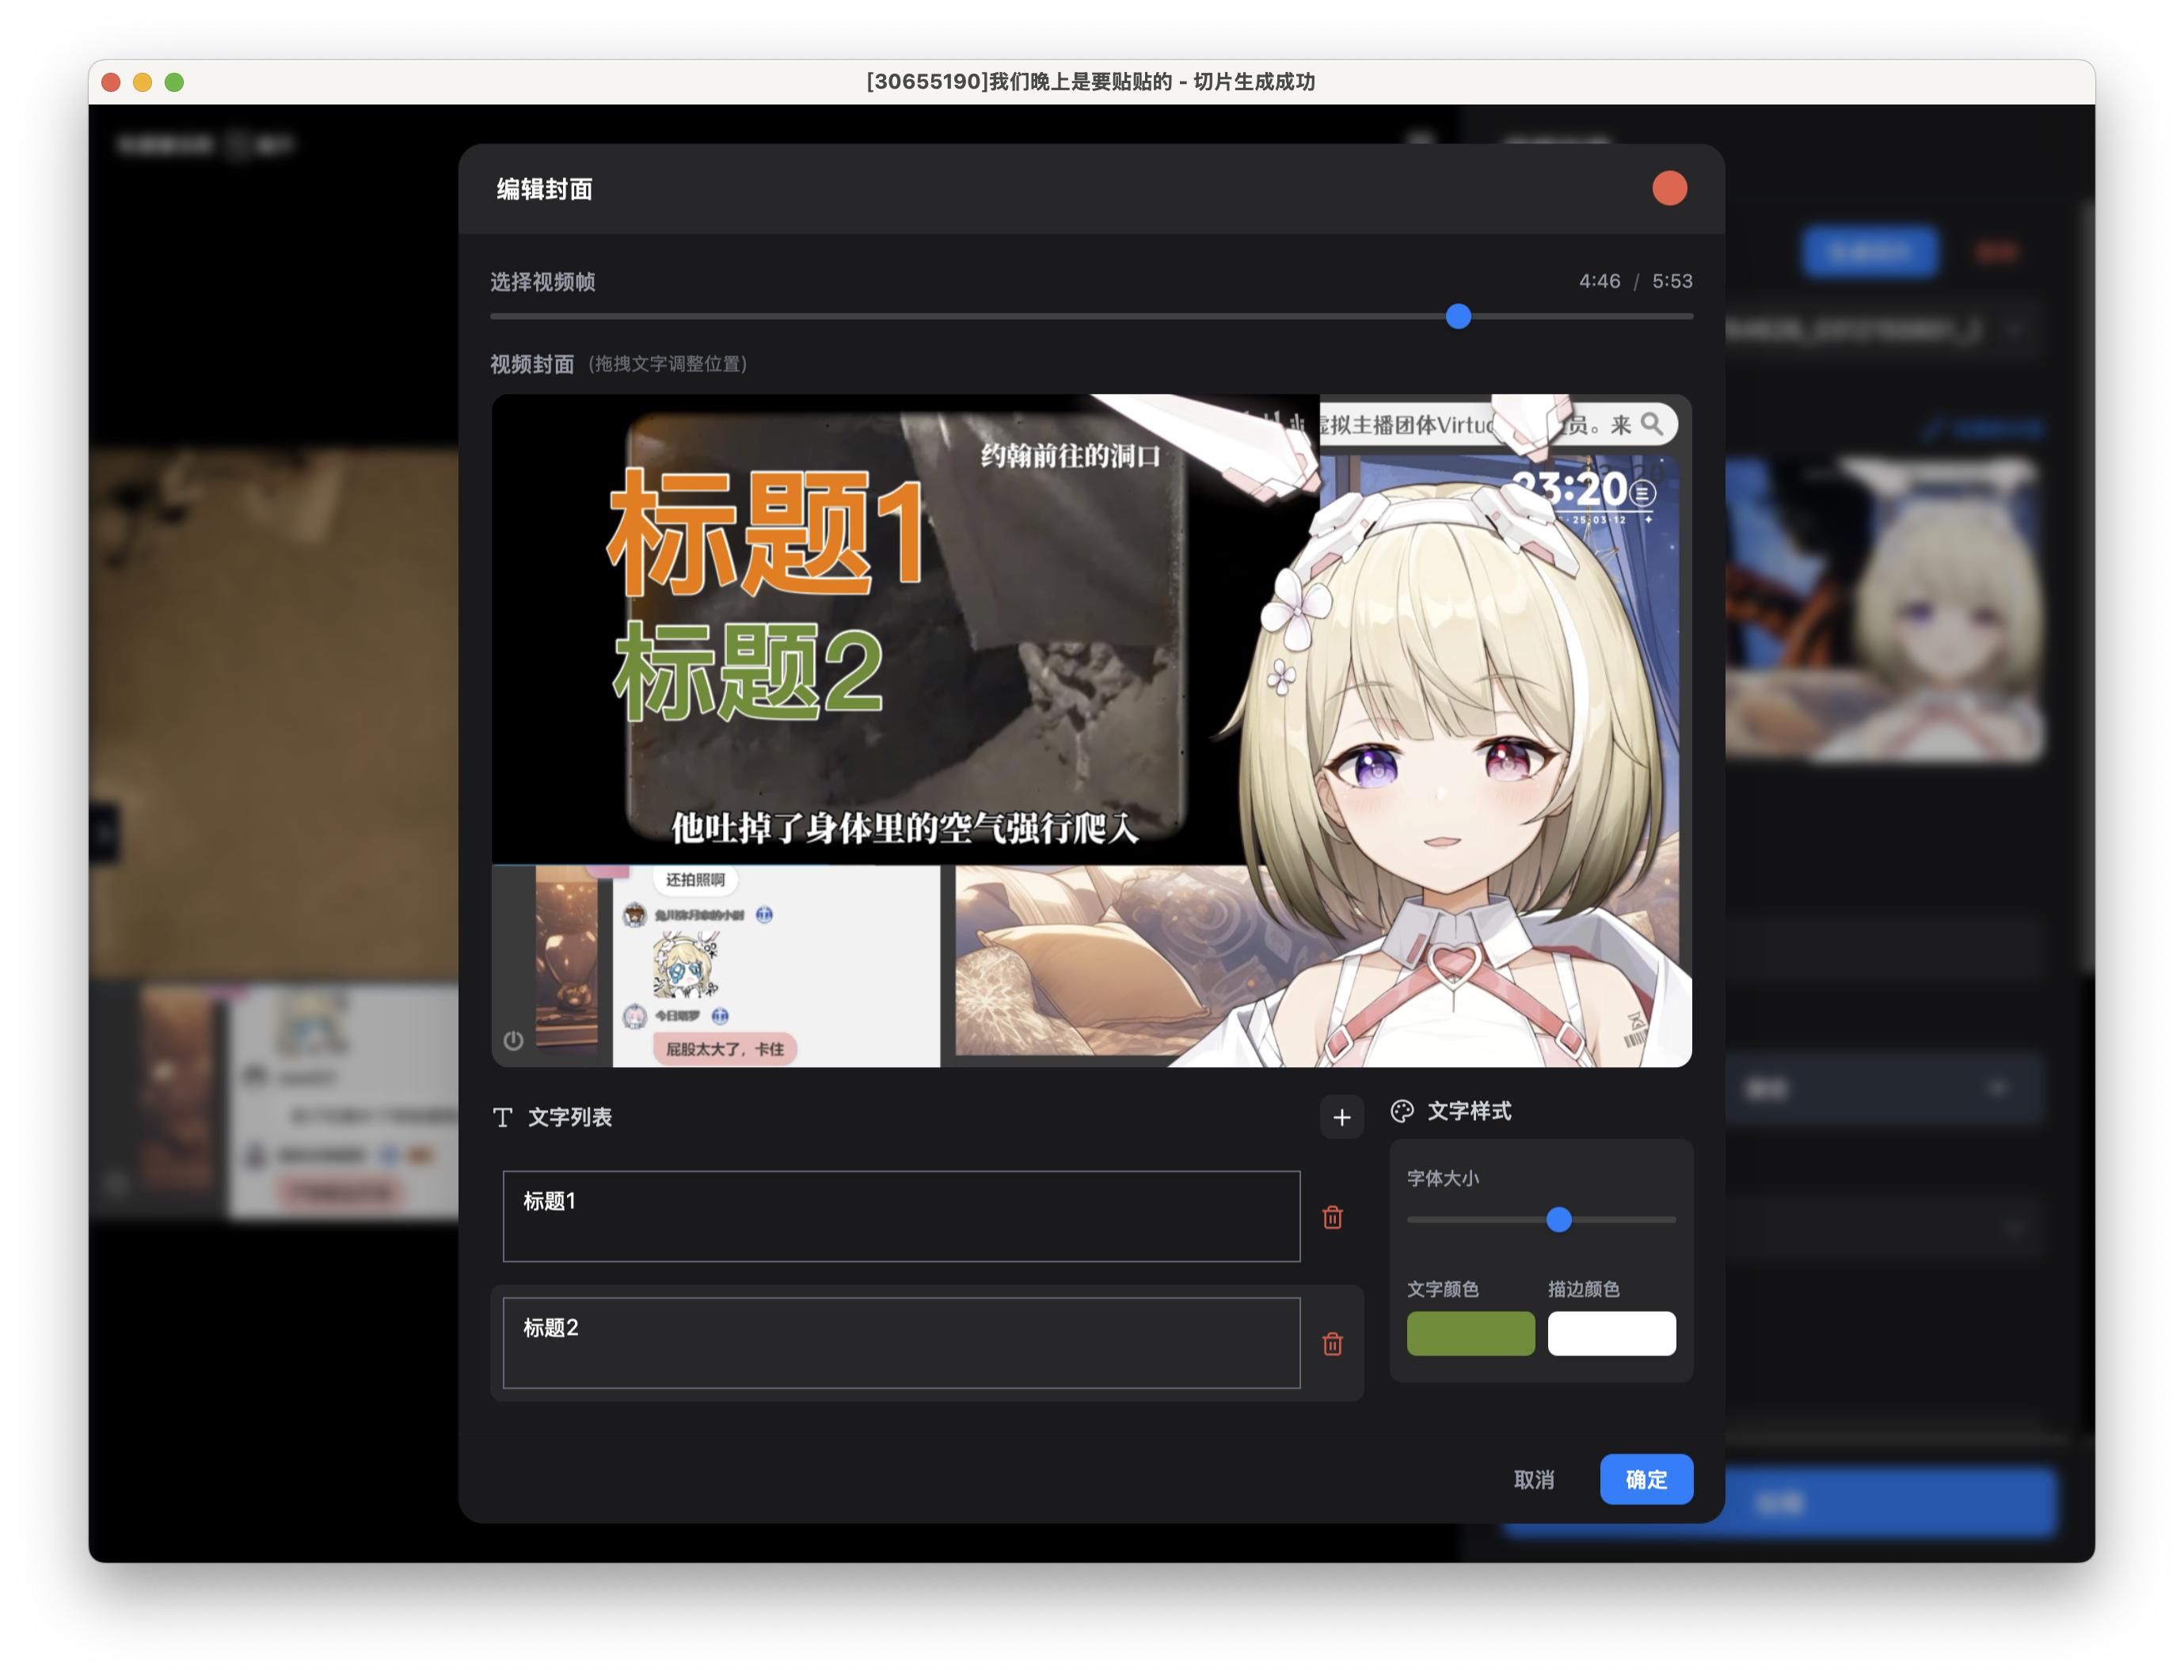Select the orange 标题1 overlay text
The height and width of the screenshot is (1680, 2184).
(766, 533)
